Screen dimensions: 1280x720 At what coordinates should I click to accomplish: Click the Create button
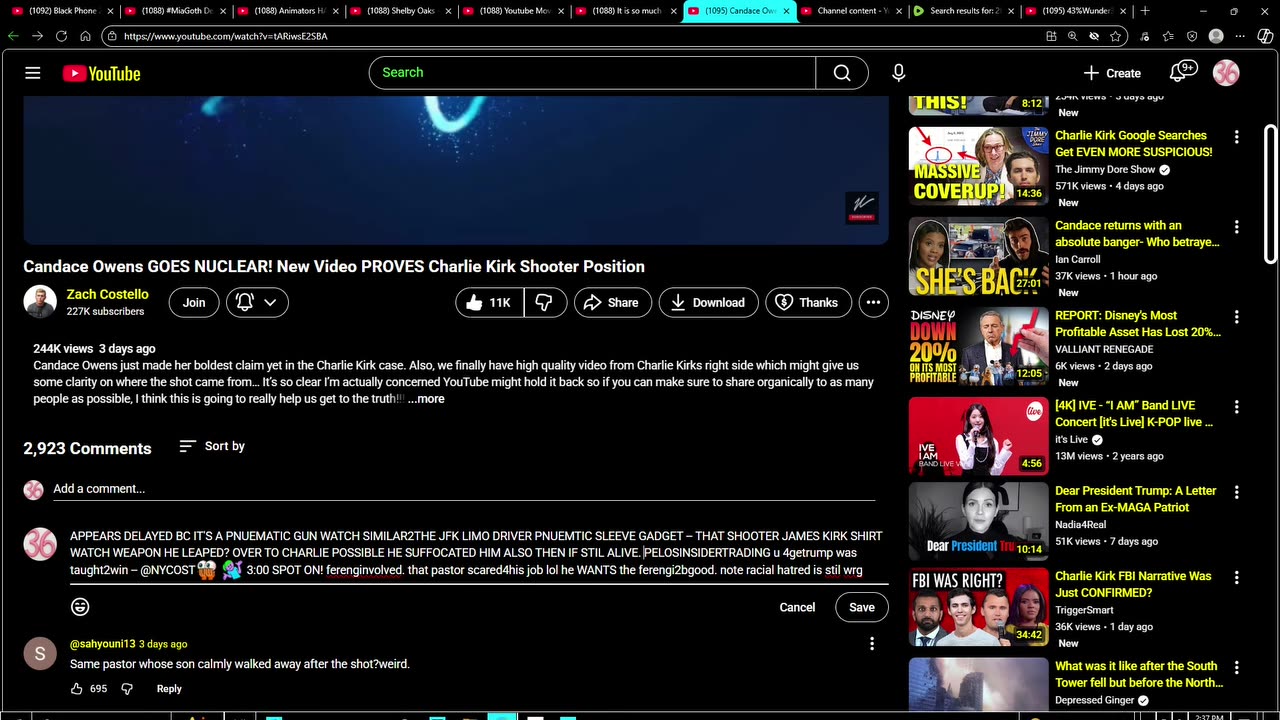[x=1112, y=73]
